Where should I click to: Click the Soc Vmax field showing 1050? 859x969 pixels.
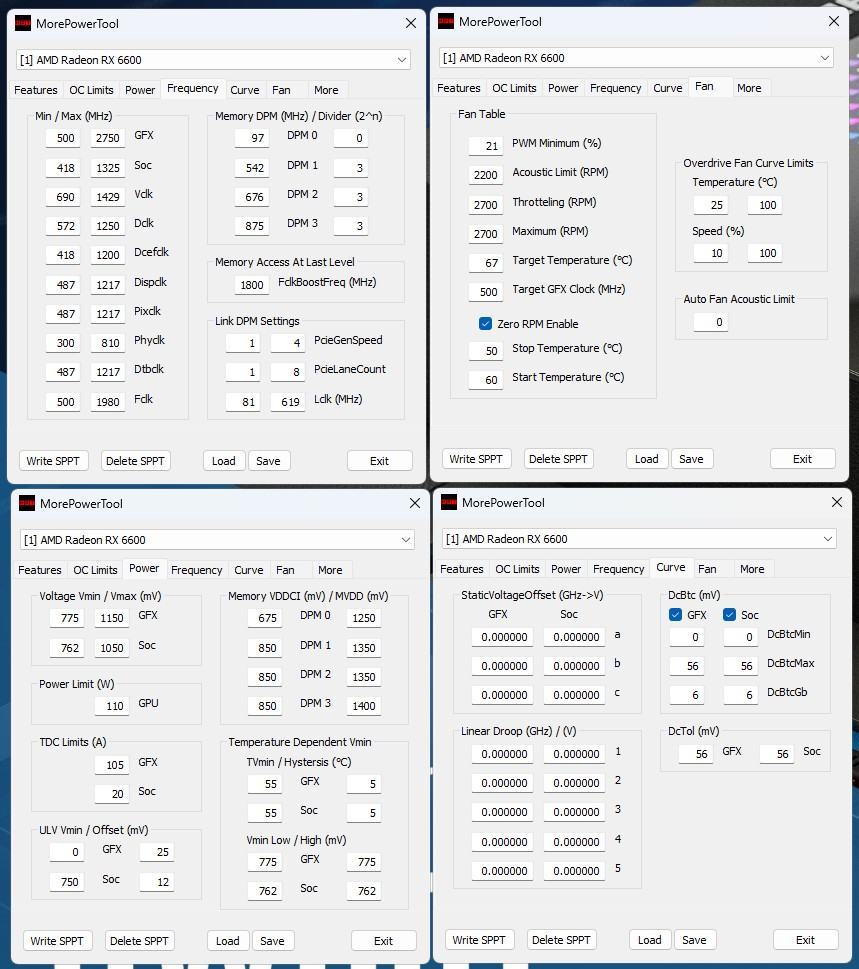[112, 648]
